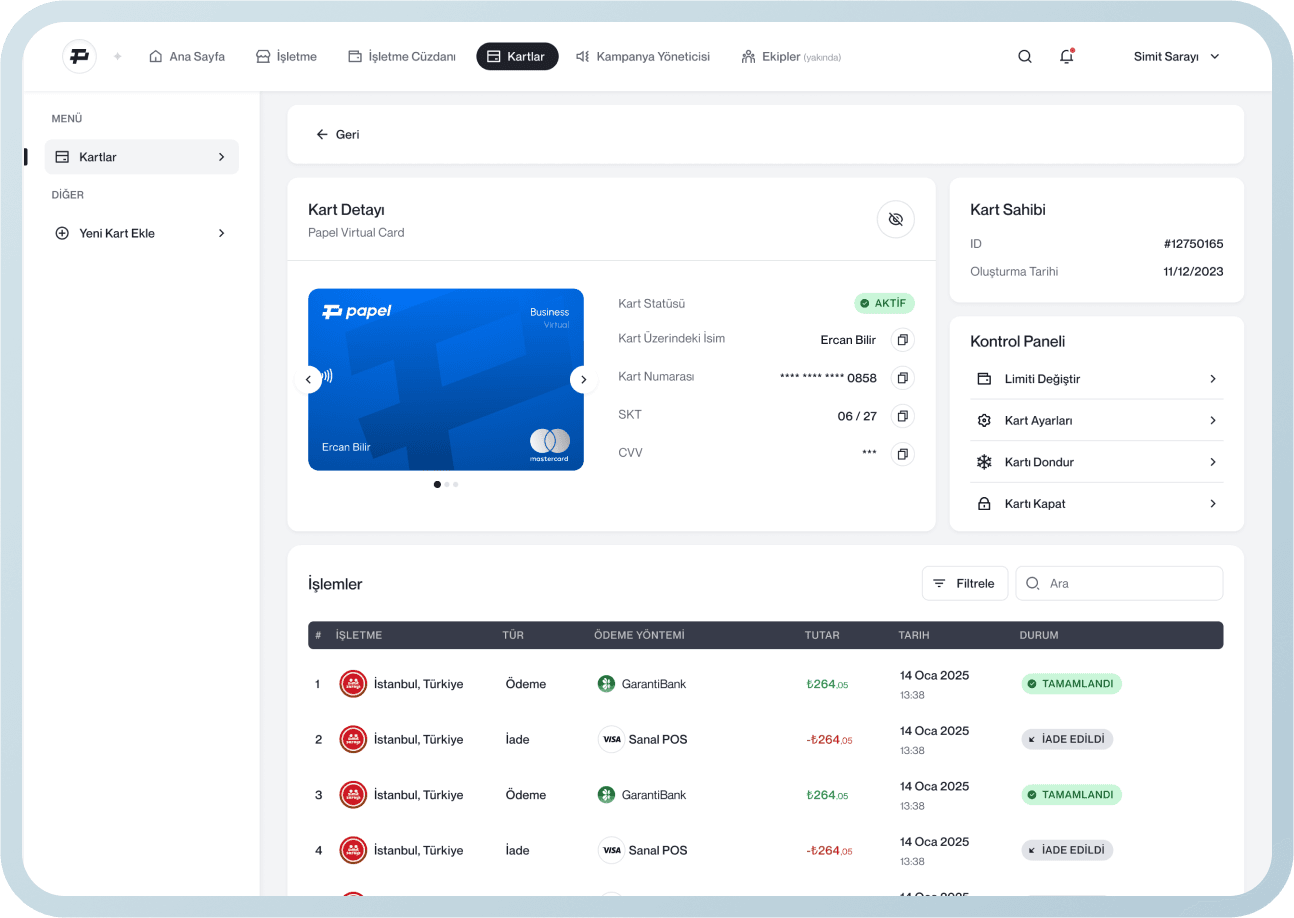Click the Ara search field in İşlemler
Screen dimensions: 1294x918
pyautogui.click(x=1120, y=583)
